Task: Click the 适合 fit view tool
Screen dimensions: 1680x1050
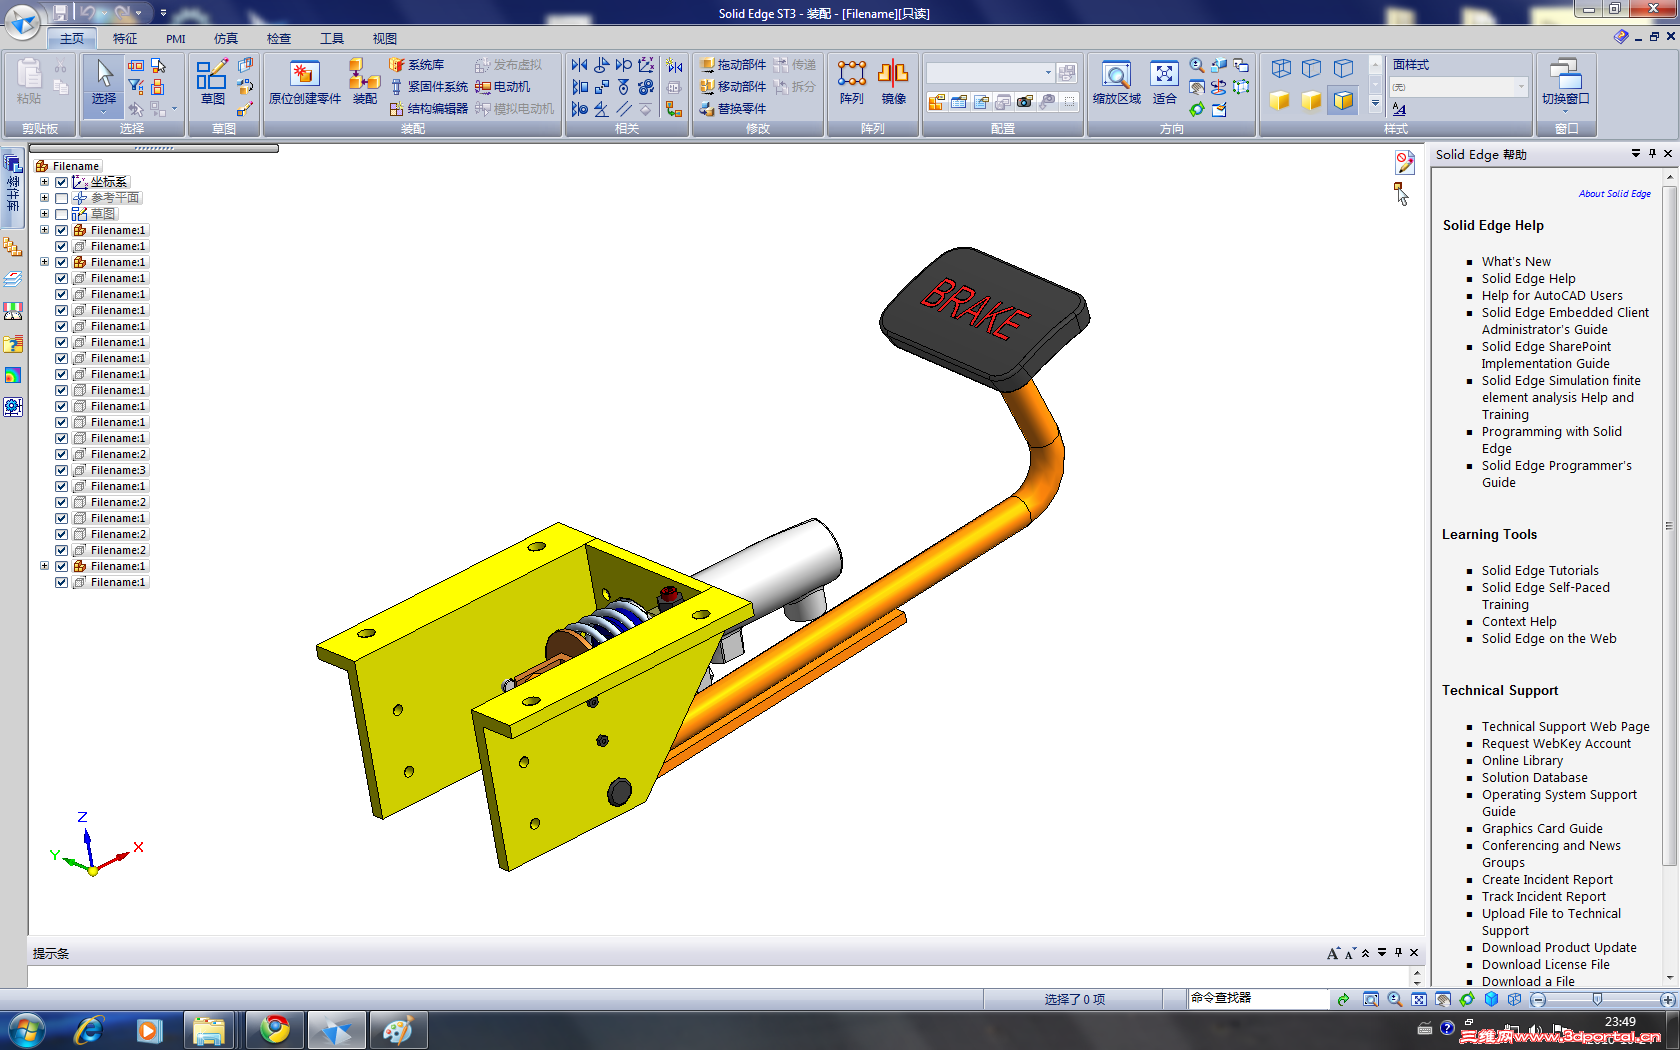Action: pos(1164,80)
